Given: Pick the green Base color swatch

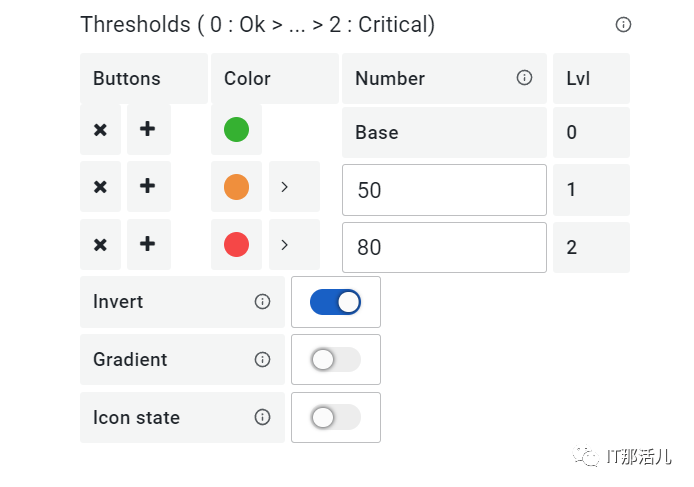Looking at the screenshot, I should (x=236, y=130).
